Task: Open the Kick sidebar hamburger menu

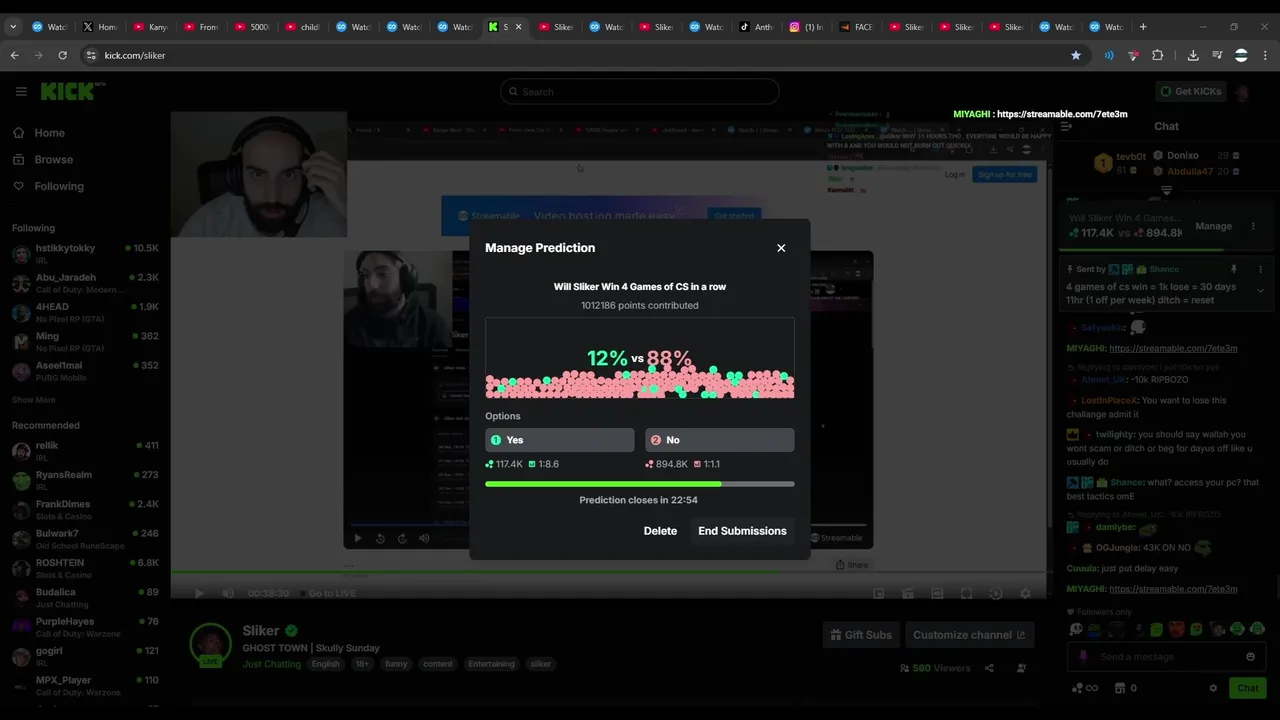Action: (x=21, y=91)
